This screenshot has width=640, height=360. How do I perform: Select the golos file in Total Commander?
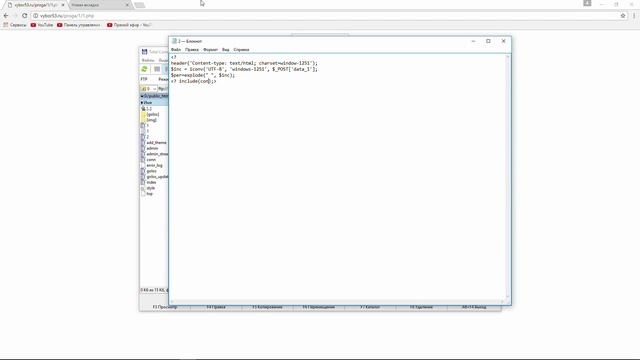(151, 171)
